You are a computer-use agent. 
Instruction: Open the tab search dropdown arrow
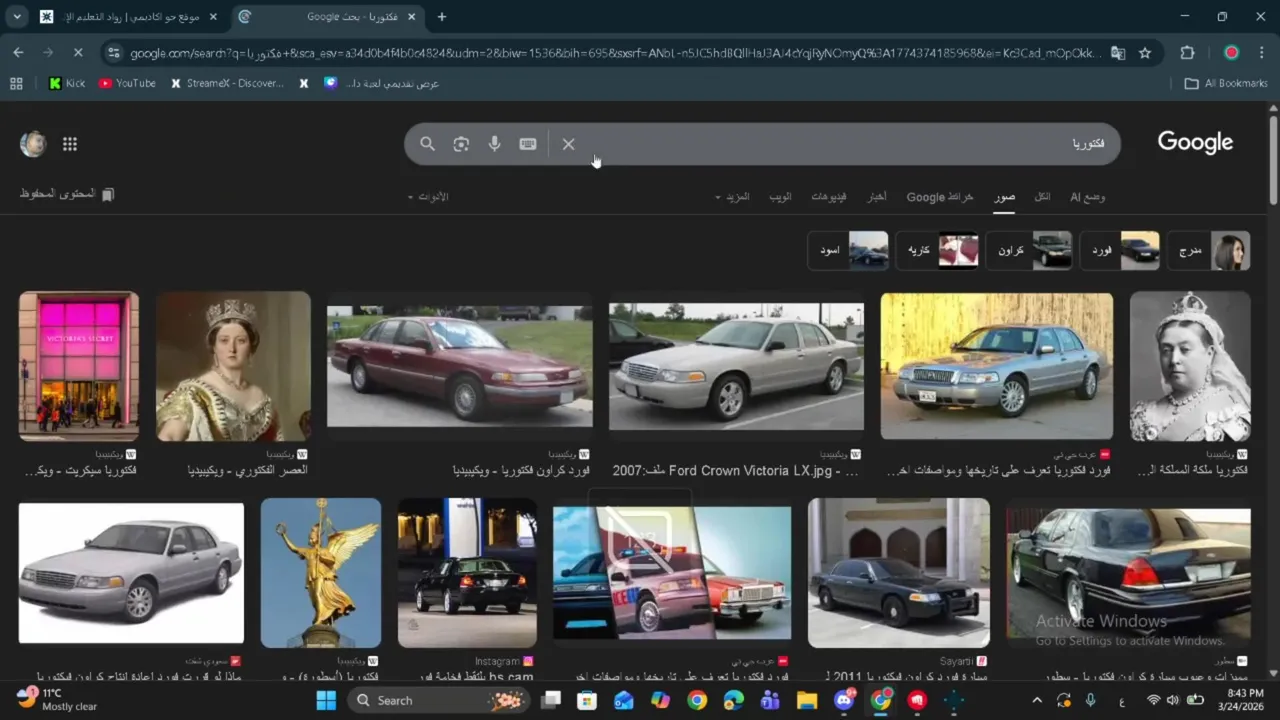[x=17, y=17]
